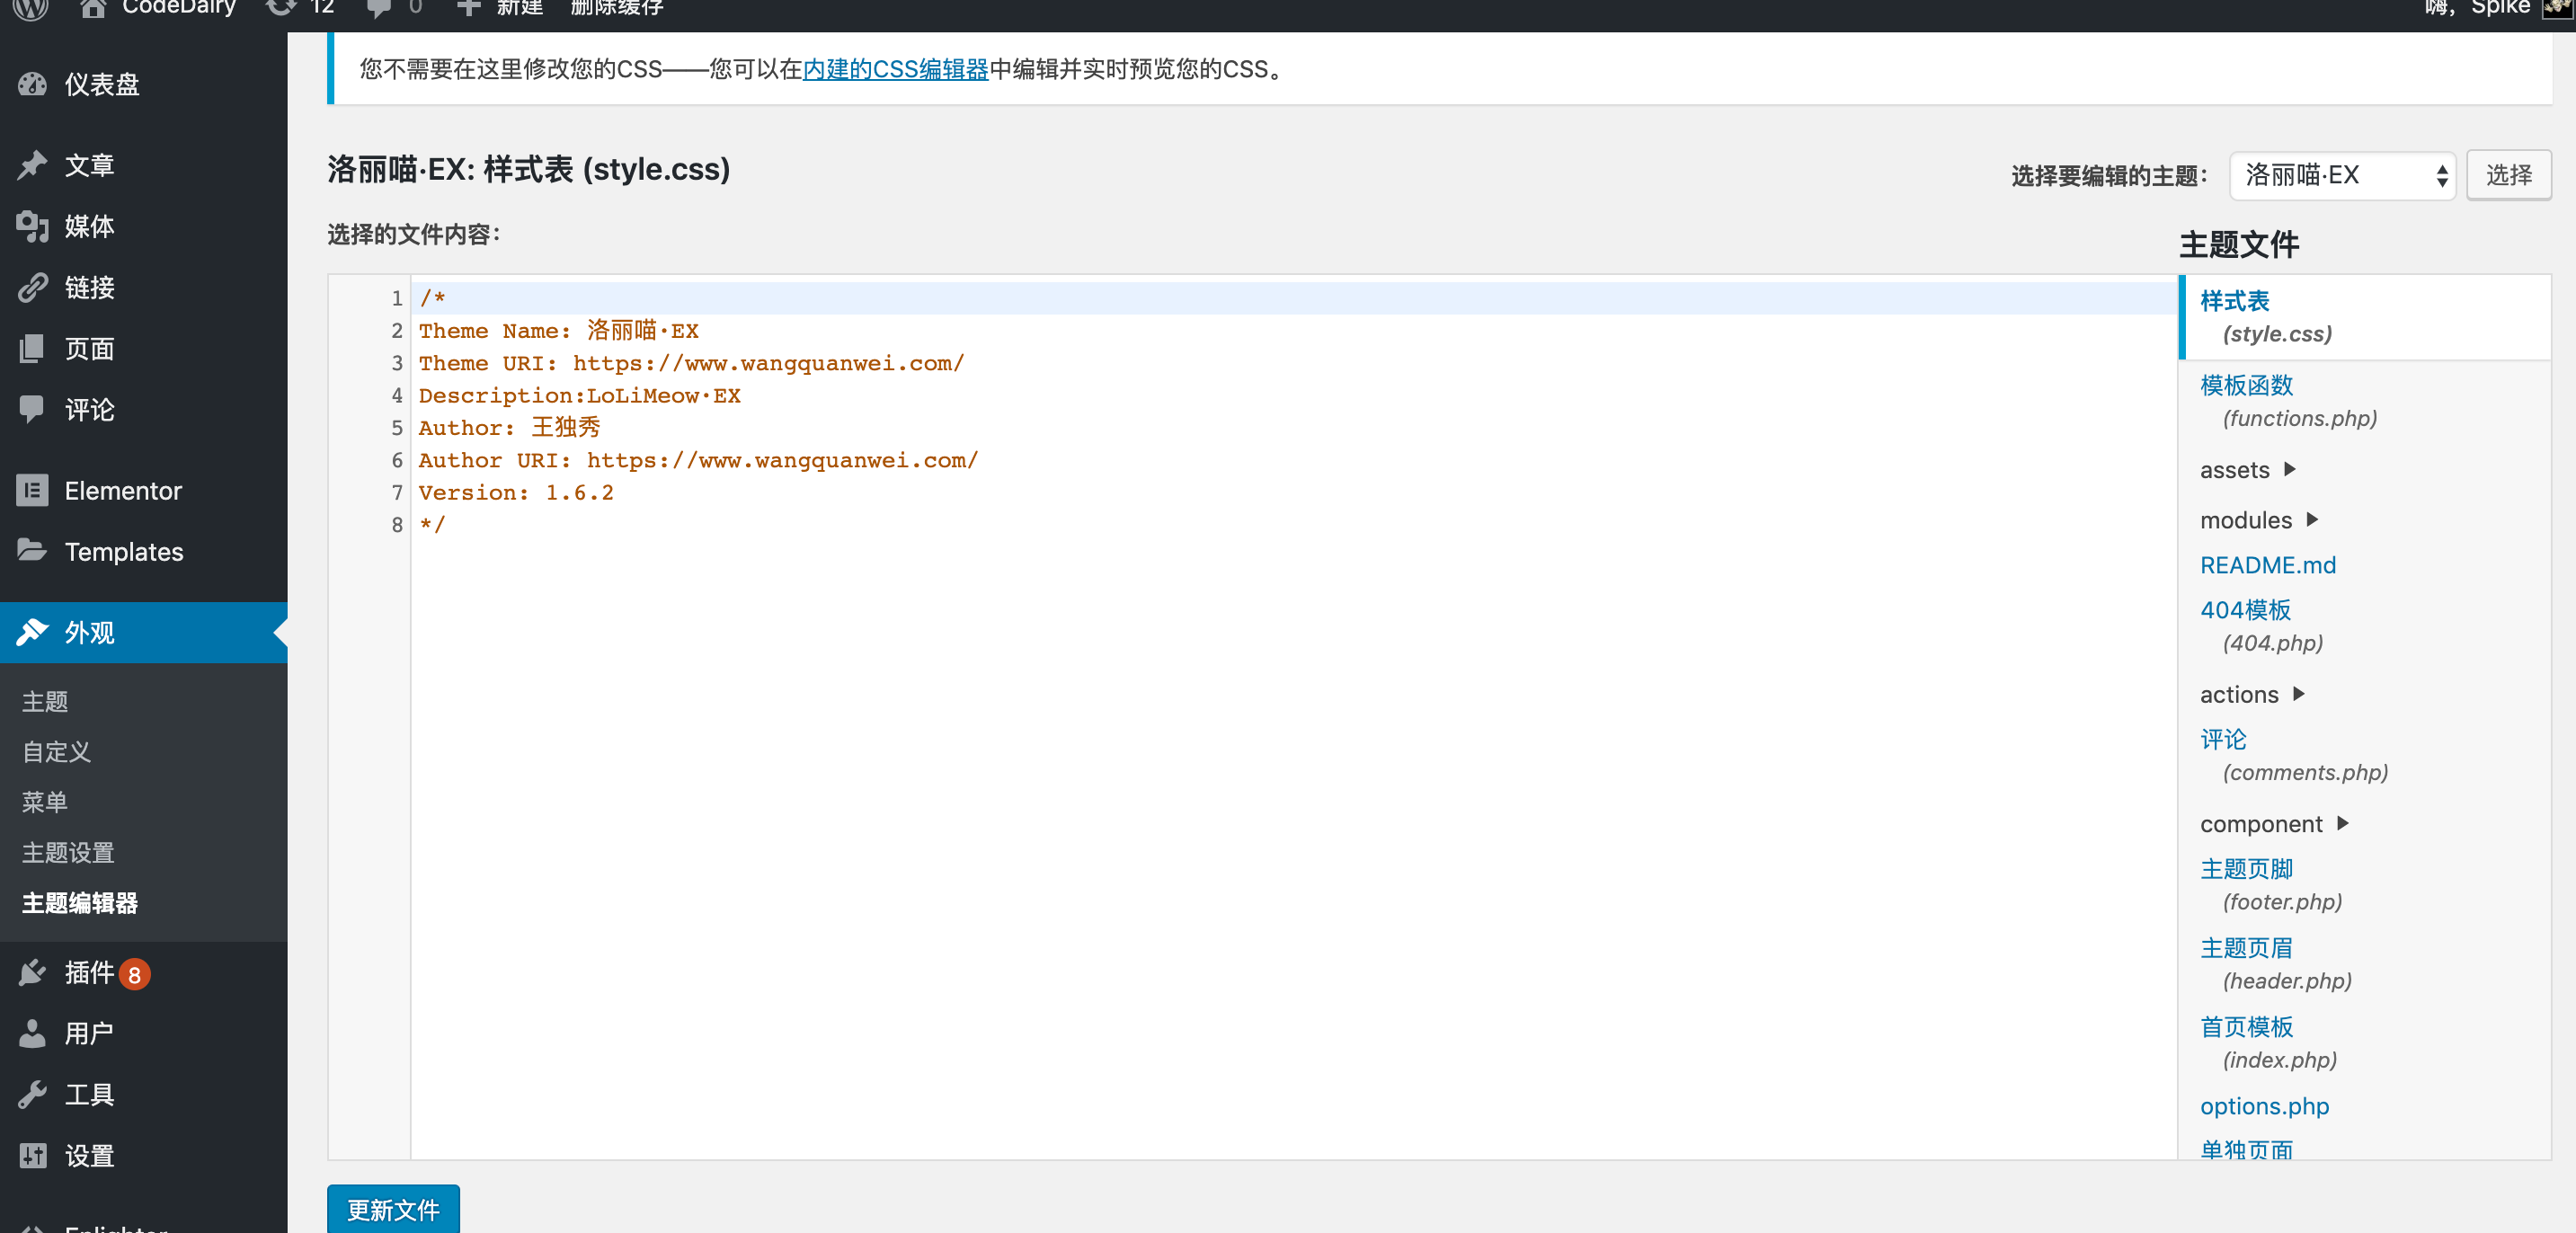Viewport: 2576px width, 1233px height.
Task: Click the plus icon beside 新建
Action: tap(468, 8)
